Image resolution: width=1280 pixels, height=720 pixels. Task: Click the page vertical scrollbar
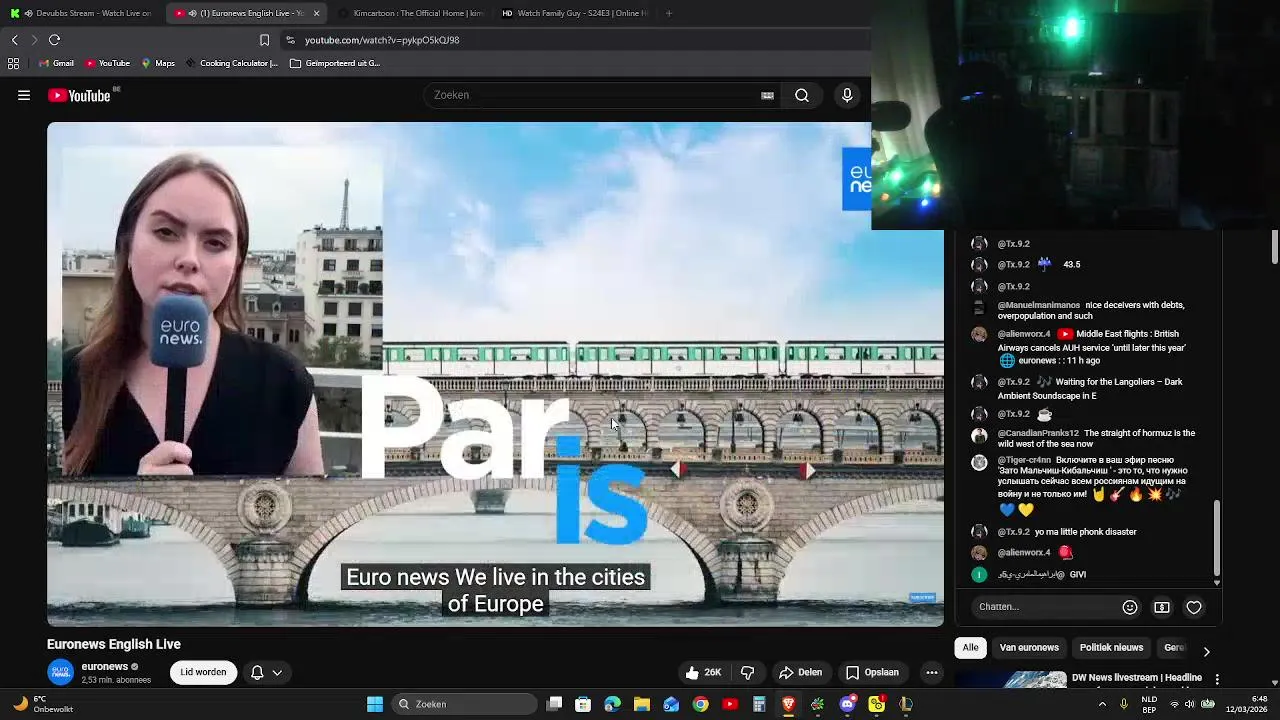[x=1275, y=248]
